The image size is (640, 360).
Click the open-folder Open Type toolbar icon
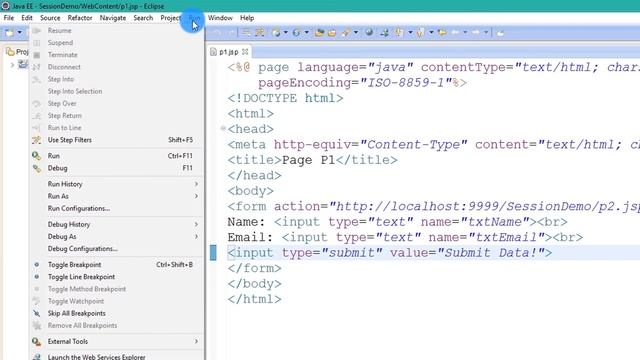(319, 32)
